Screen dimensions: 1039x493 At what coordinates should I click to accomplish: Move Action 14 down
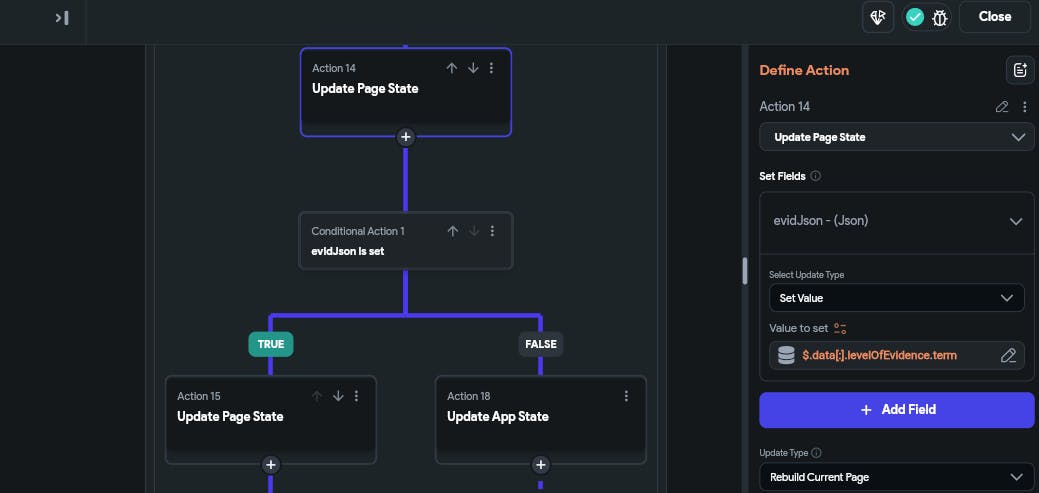[x=473, y=68]
